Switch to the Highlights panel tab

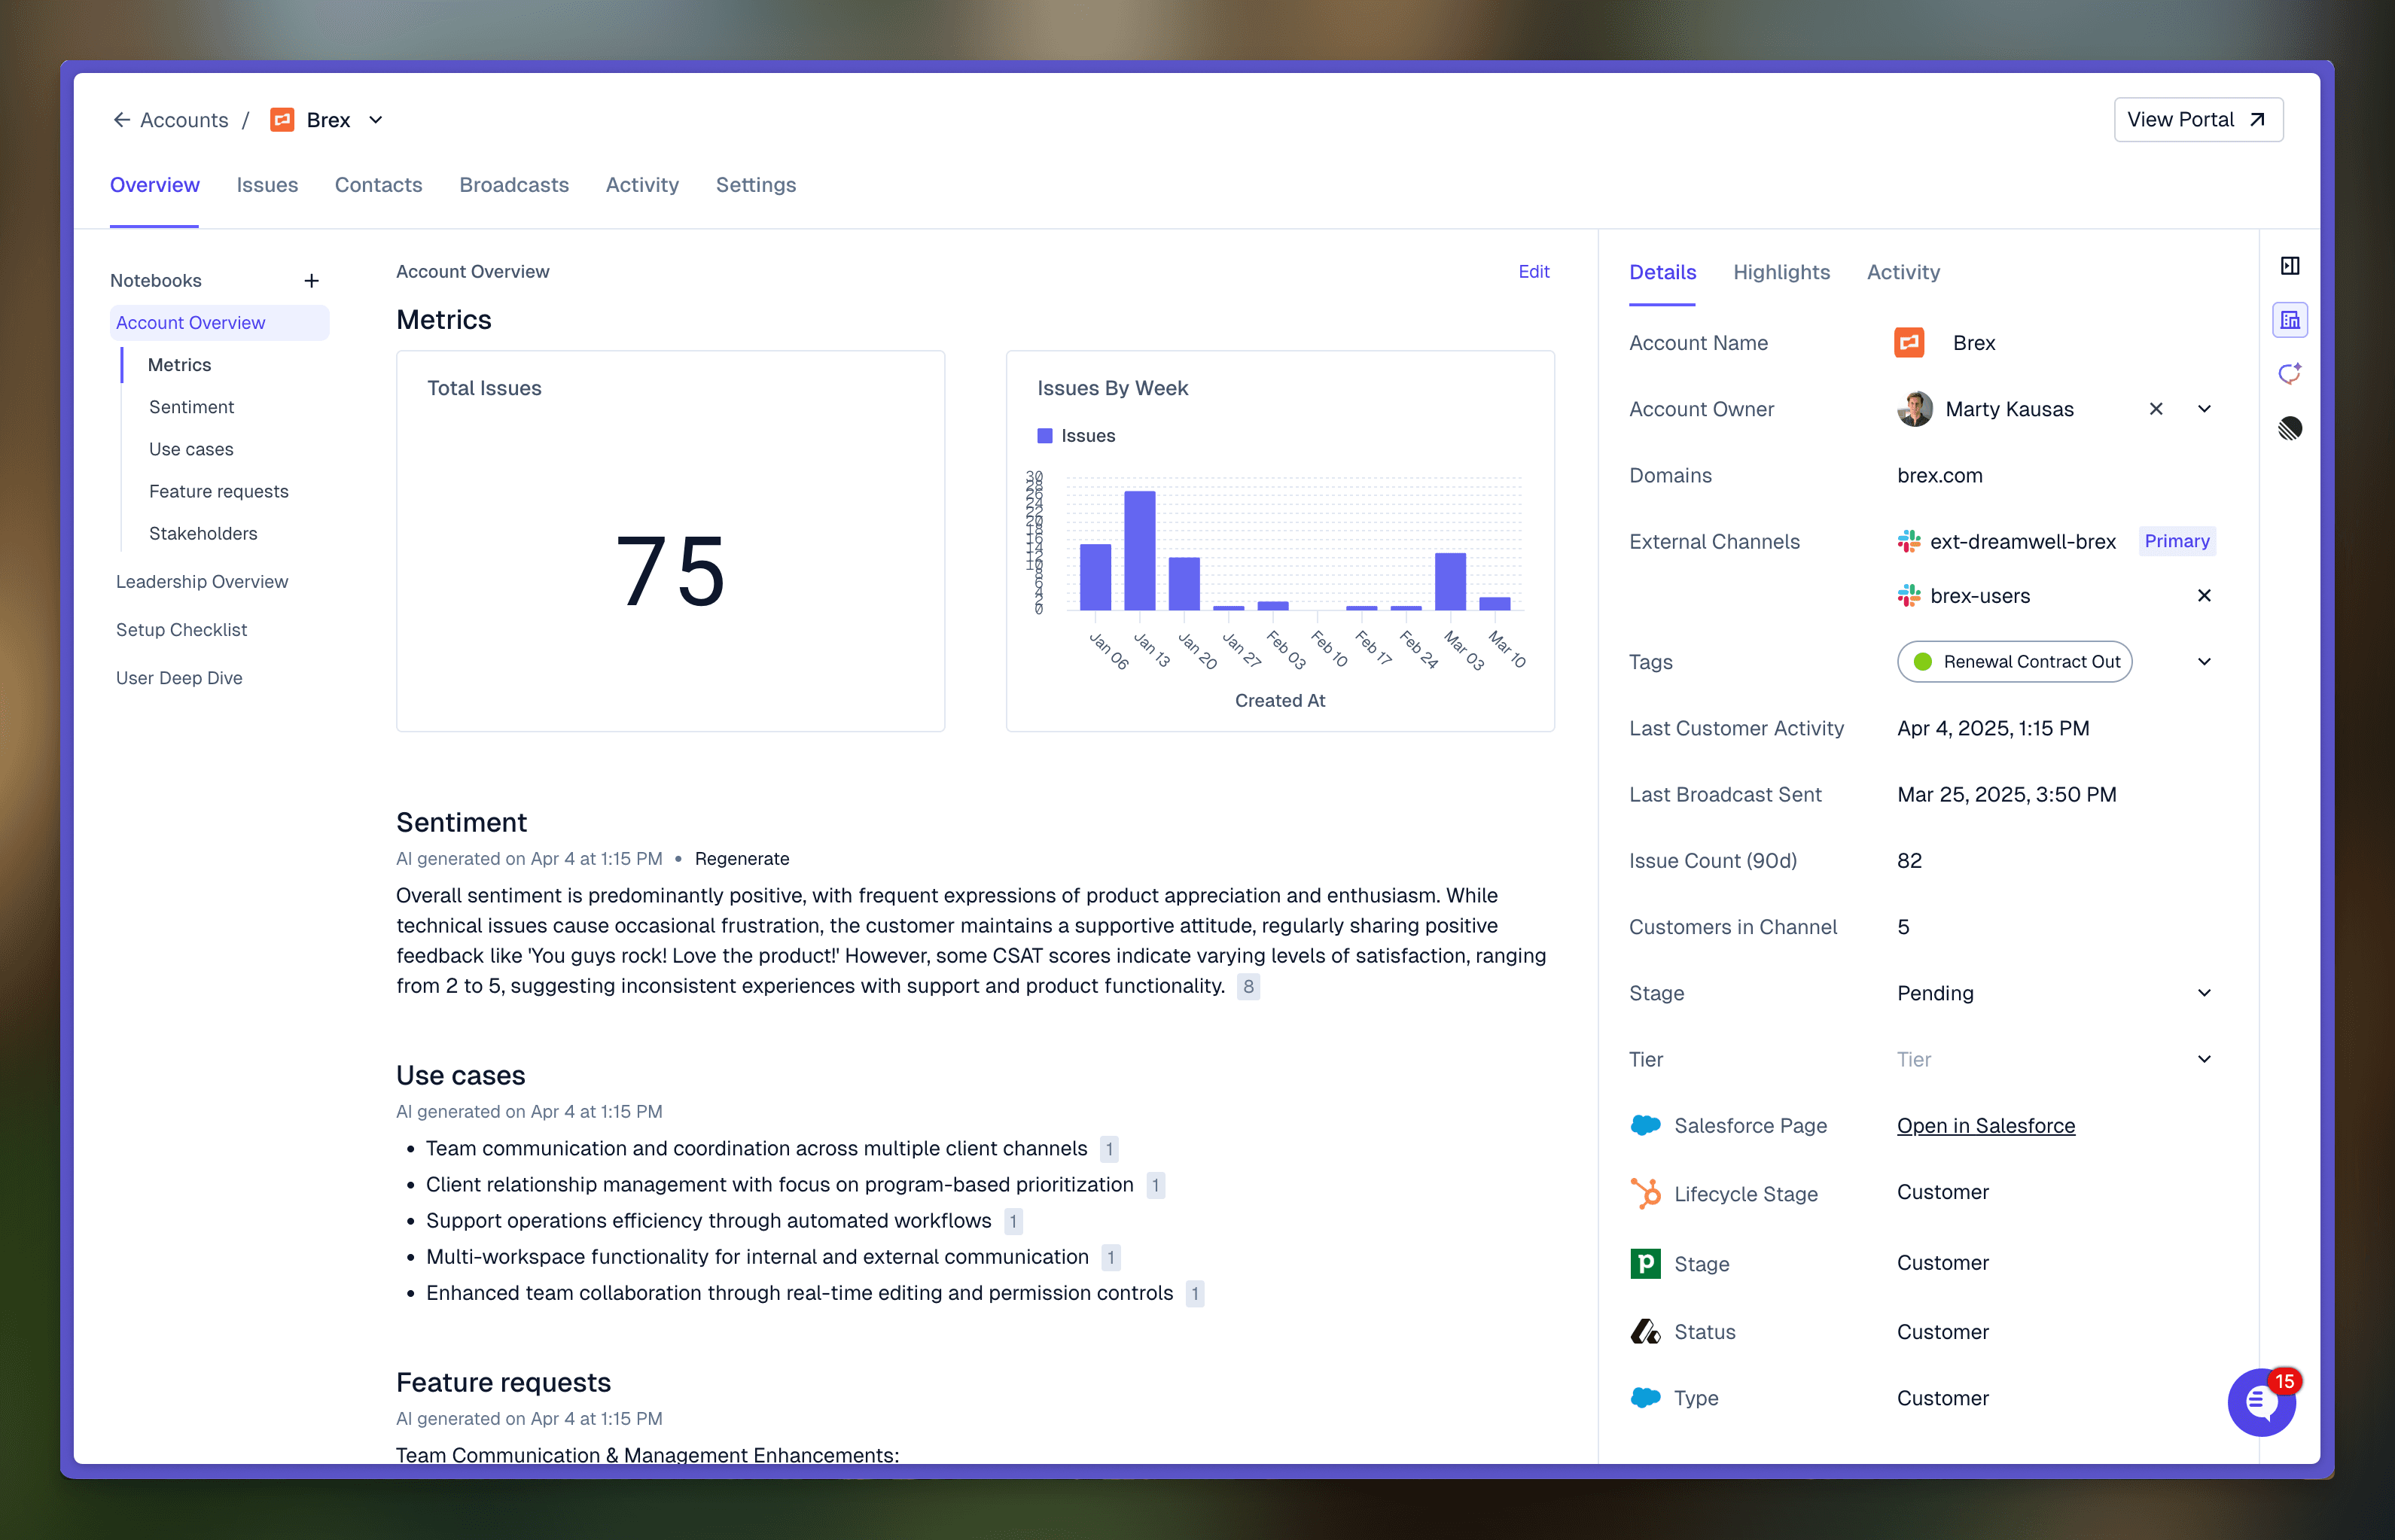coord(1781,272)
